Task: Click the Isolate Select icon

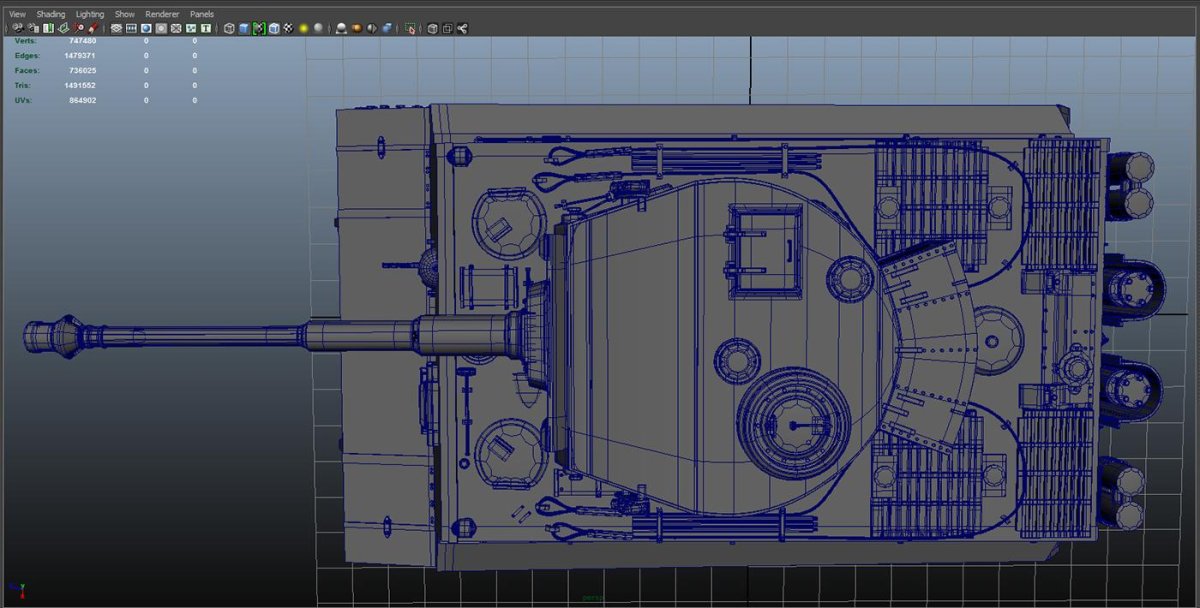Action: click(410, 29)
